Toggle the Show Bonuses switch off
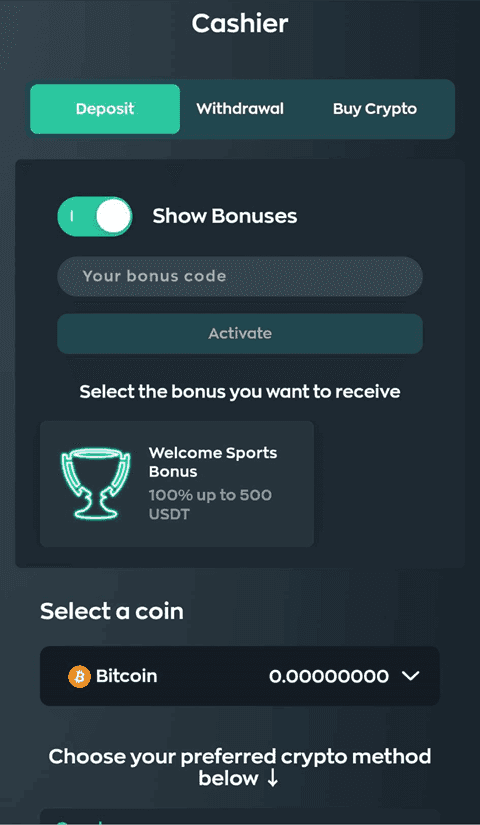The image size is (480, 825). tap(95, 216)
